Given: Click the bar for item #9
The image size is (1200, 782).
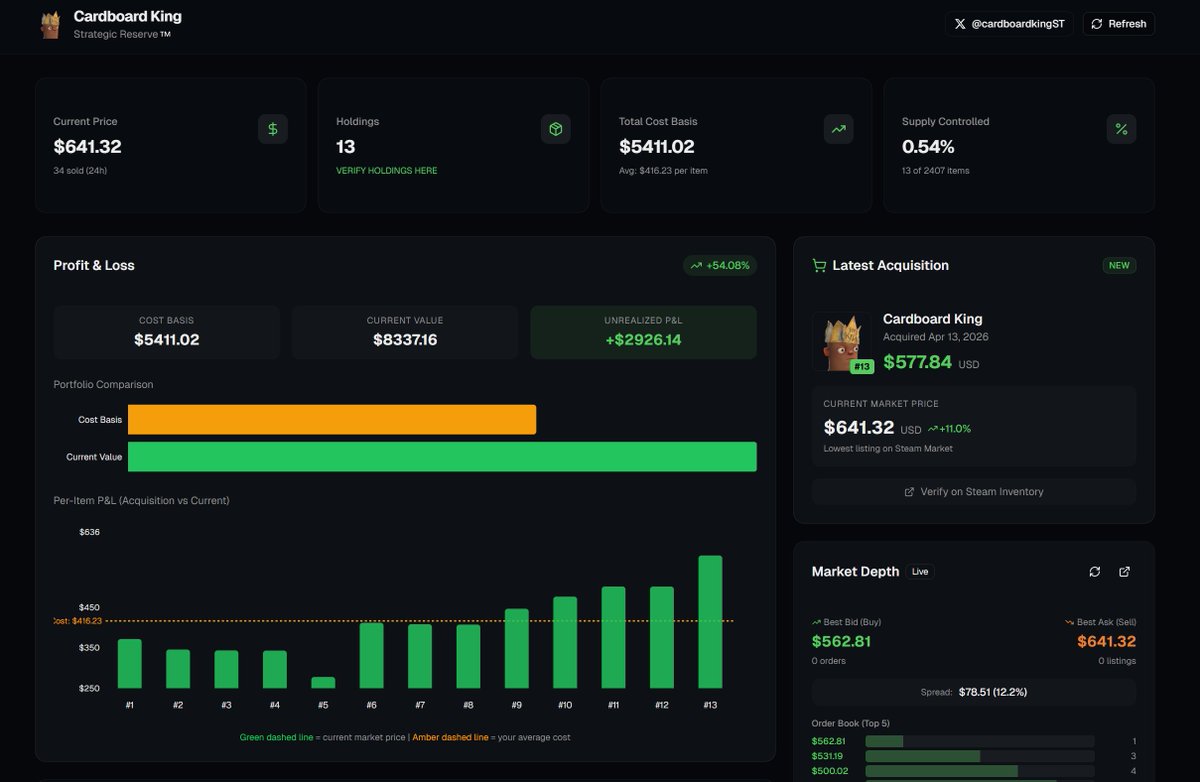Looking at the screenshot, I should click(517, 648).
